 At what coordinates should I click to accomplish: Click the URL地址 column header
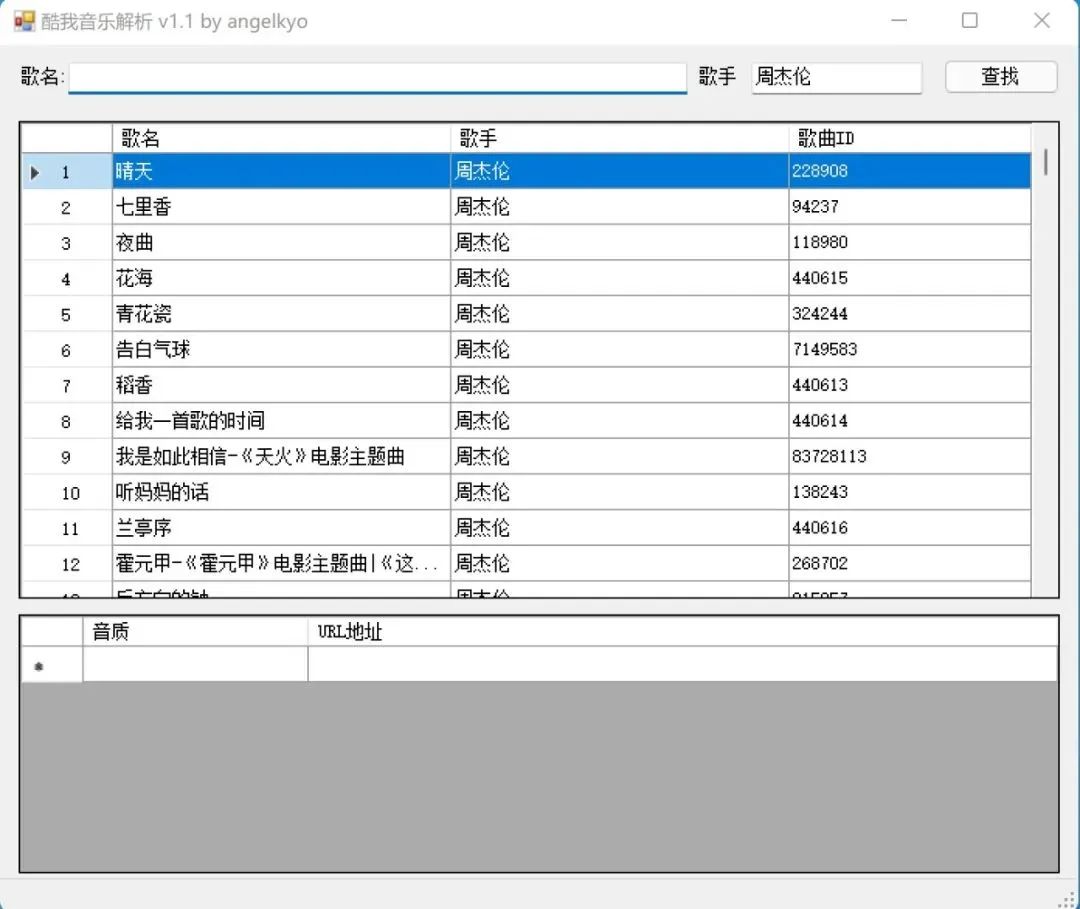(680, 632)
